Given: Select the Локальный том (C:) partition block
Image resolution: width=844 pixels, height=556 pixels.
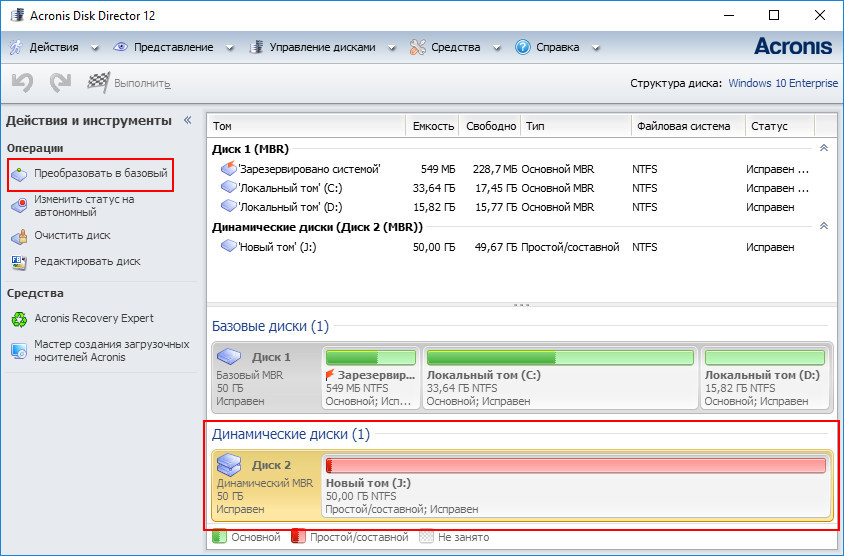Looking at the screenshot, I should 560,378.
